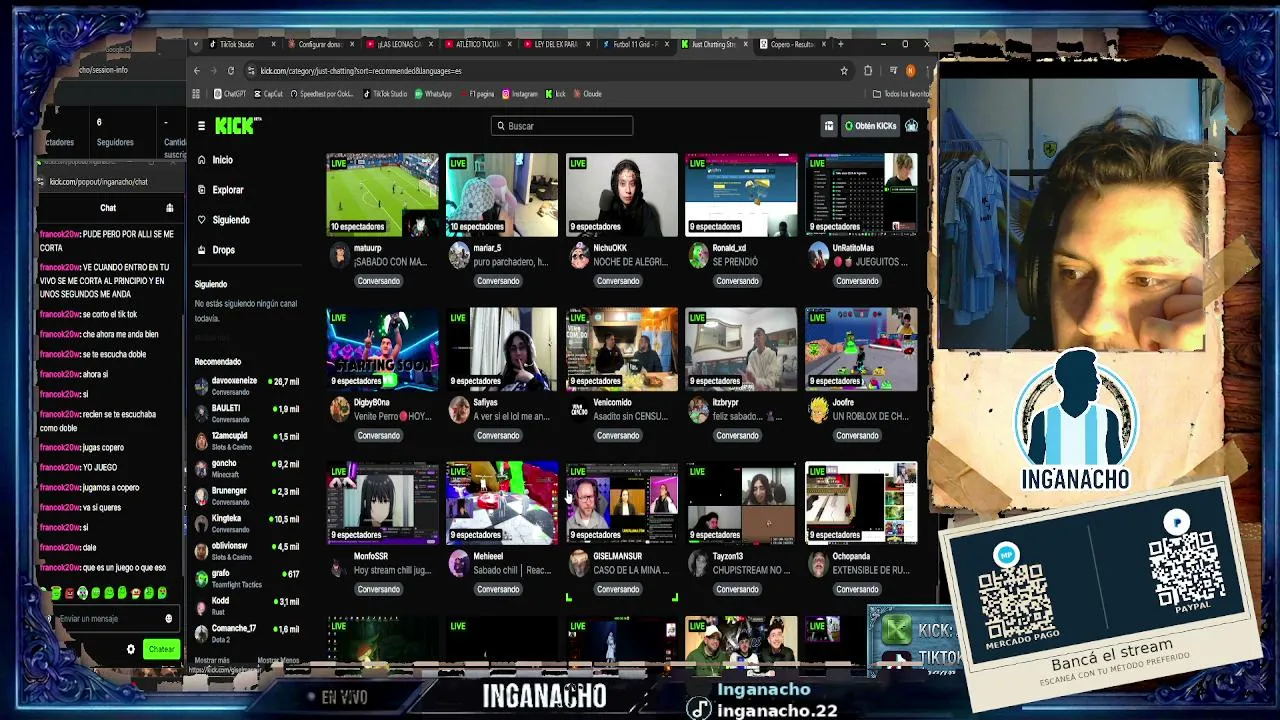Bookmark the page with the star icon

pos(844,71)
